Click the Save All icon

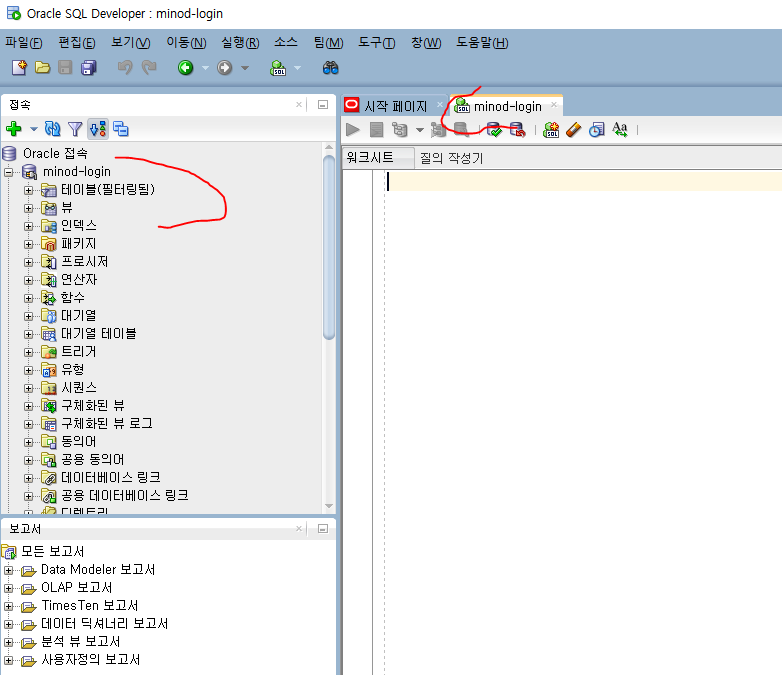(x=89, y=67)
